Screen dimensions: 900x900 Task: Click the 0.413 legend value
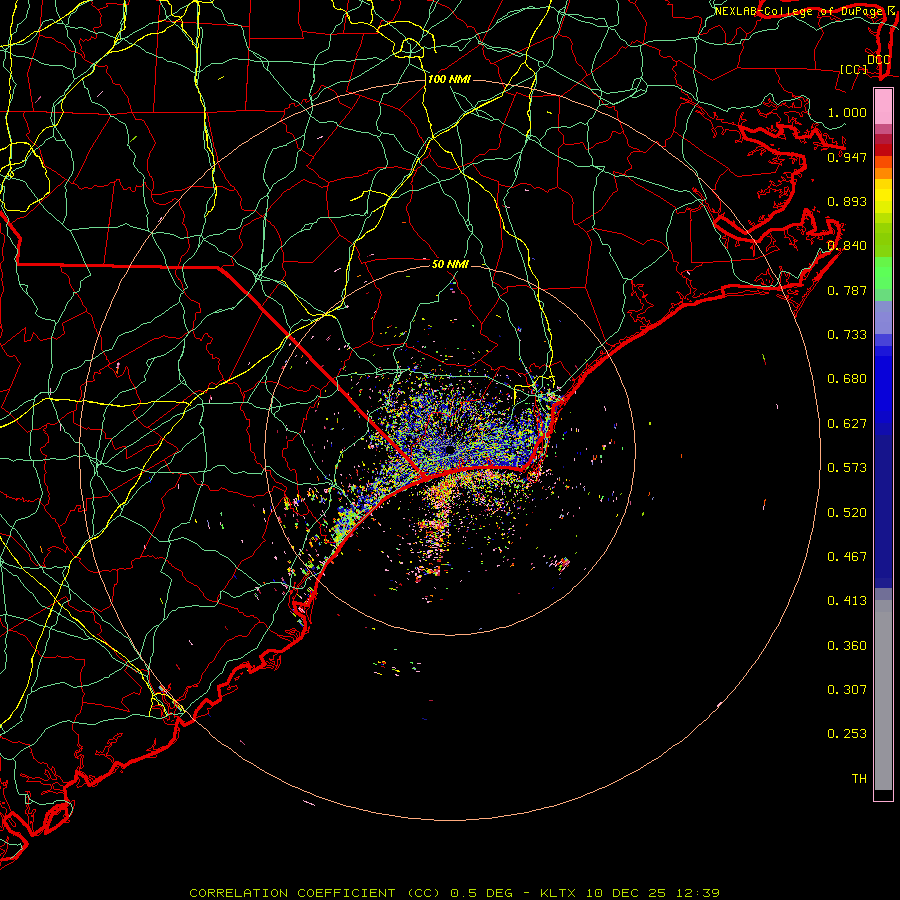[847, 601]
